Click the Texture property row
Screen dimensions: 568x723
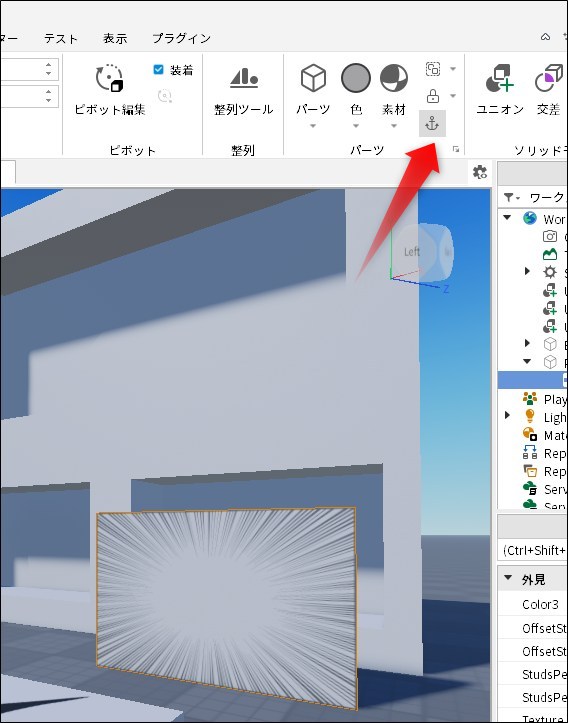pyautogui.click(x=533, y=718)
